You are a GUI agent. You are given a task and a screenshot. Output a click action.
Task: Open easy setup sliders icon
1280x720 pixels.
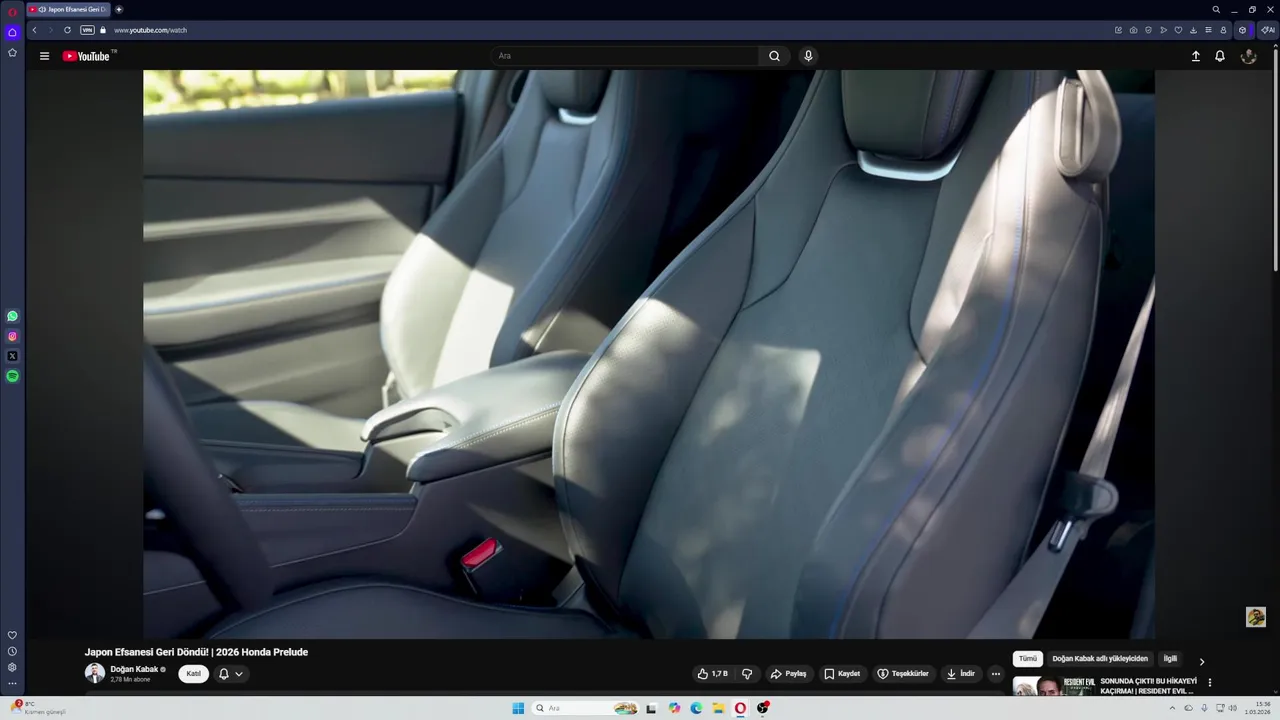(1208, 30)
